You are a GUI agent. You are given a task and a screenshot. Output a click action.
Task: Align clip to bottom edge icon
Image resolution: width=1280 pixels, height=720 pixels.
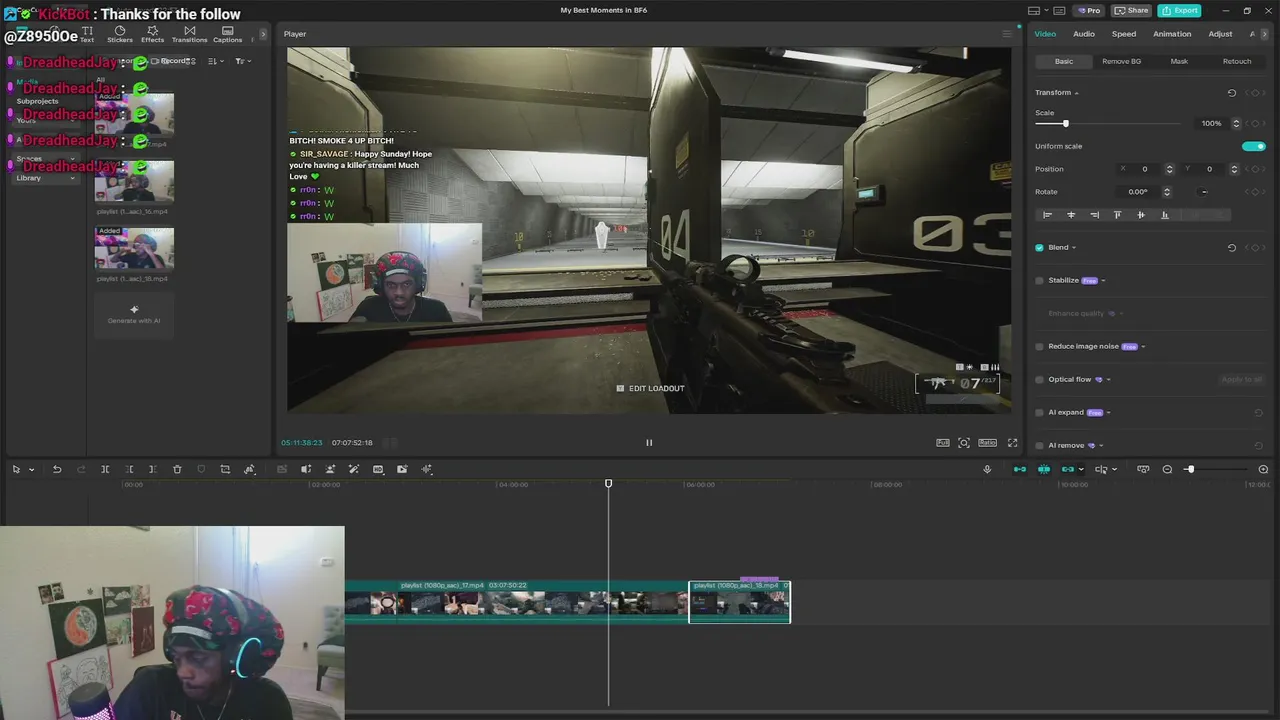[1164, 215]
